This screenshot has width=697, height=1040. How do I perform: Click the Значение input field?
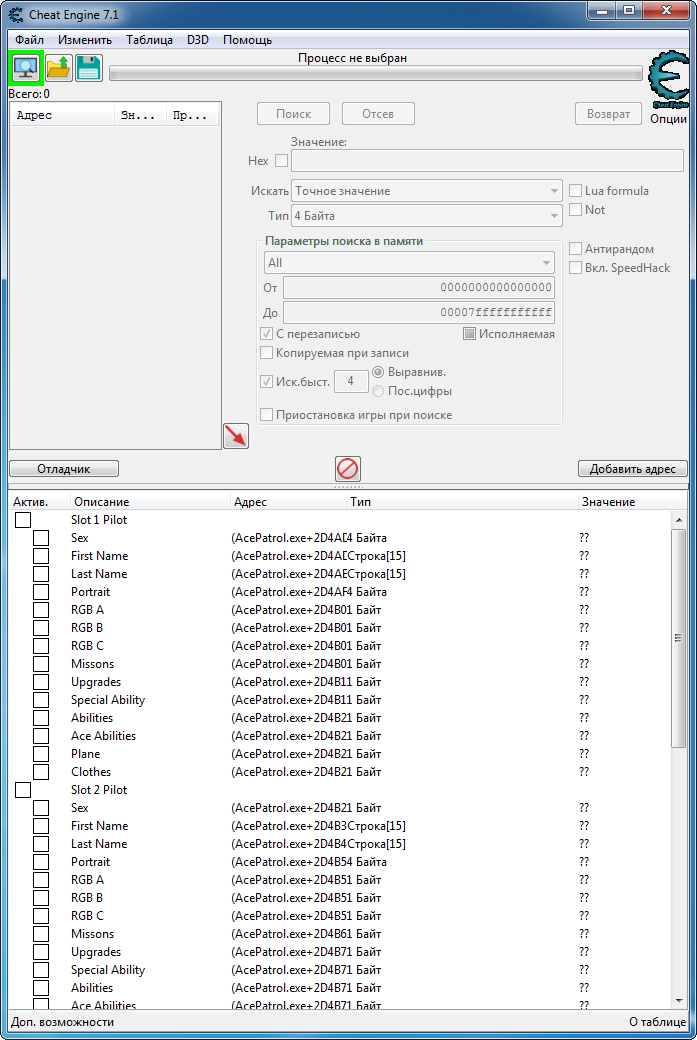tap(487, 161)
